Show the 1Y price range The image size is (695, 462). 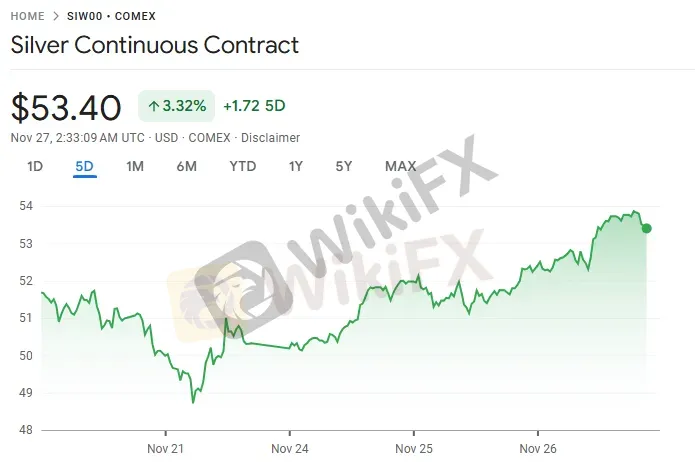295,166
